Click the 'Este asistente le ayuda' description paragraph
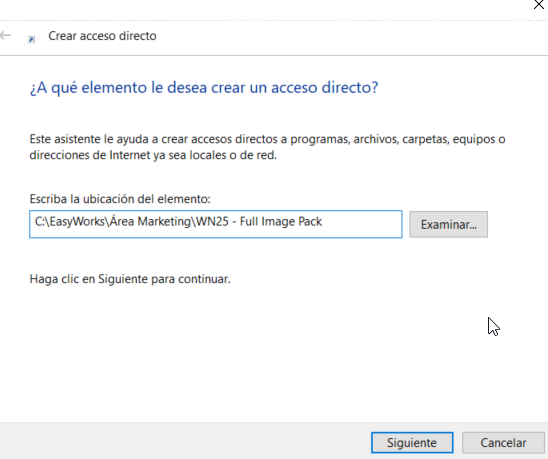548x459 pixels. (267, 147)
